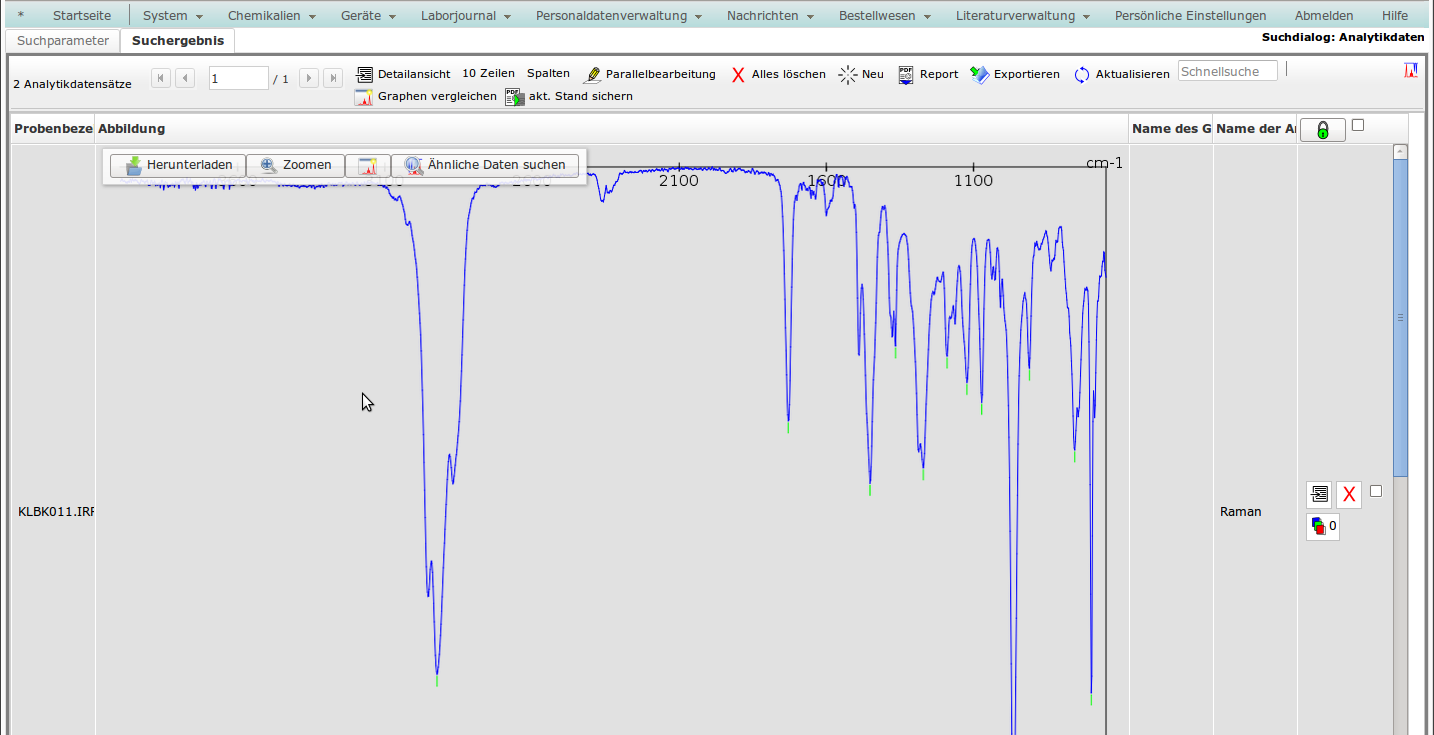
Task: Click the Ähnliche Daten suchen button
Action: [x=485, y=165]
